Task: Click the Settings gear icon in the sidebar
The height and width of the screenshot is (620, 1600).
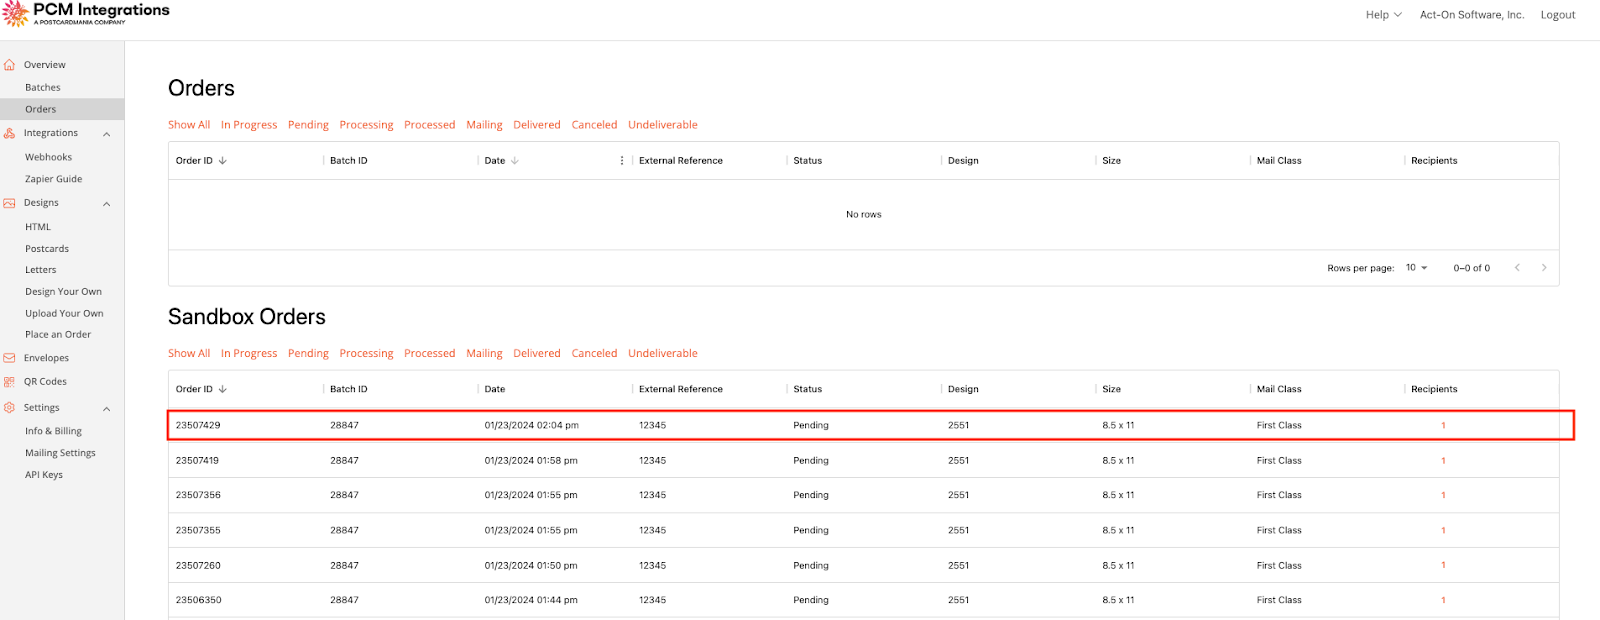Action: pos(9,408)
